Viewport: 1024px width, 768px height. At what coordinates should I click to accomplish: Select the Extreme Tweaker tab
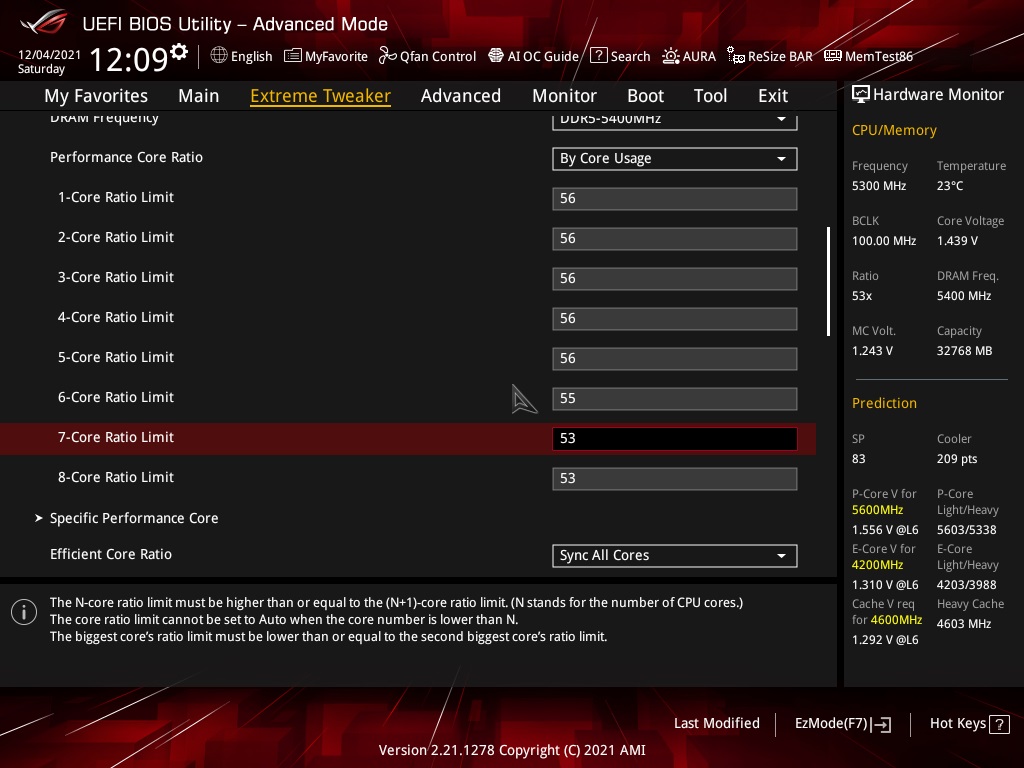pyautogui.click(x=321, y=96)
